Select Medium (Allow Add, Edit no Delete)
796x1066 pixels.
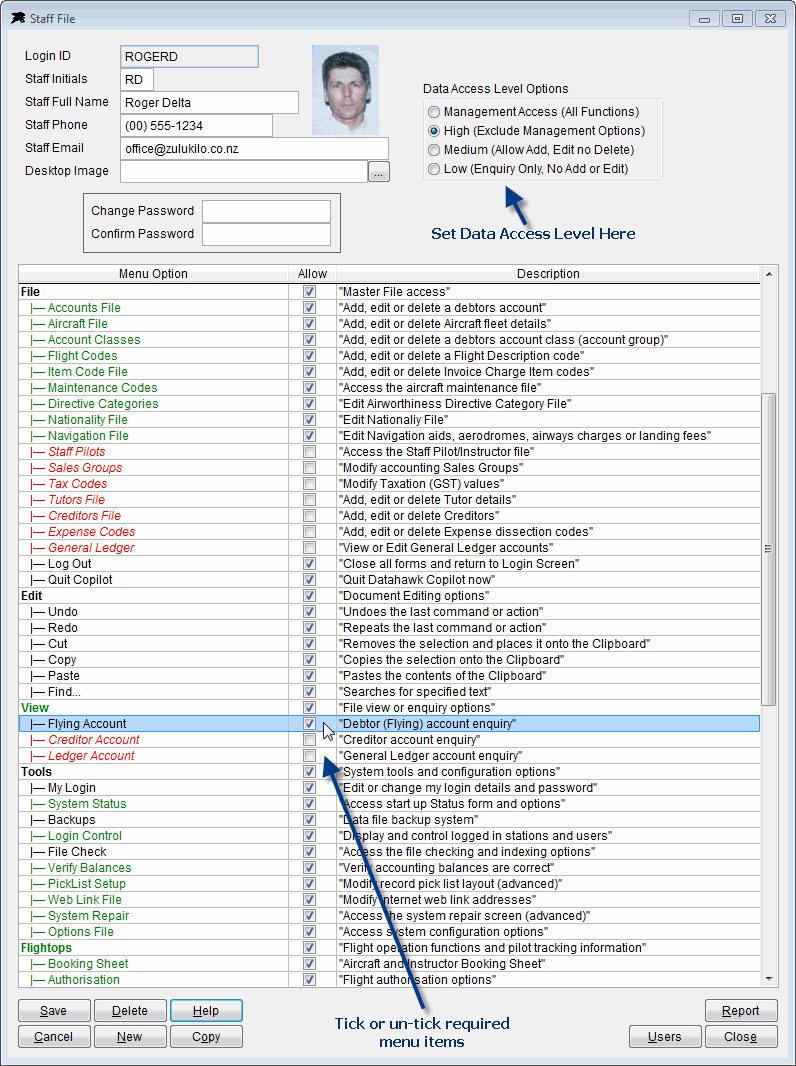(434, 150)
